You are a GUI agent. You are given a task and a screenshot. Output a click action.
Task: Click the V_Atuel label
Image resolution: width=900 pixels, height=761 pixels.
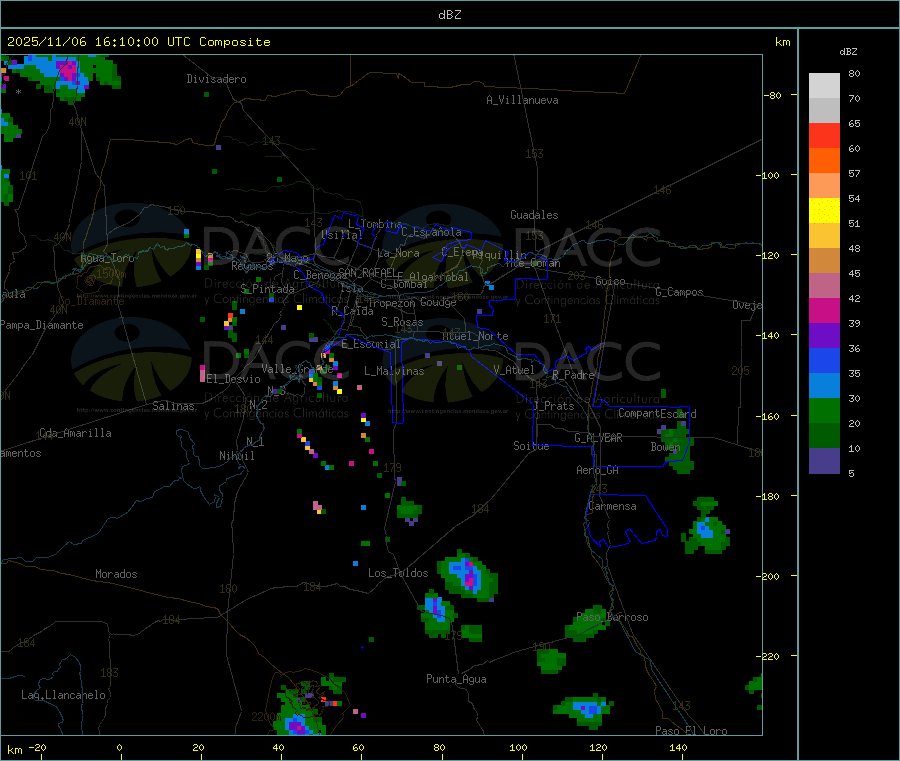point(514,370)
